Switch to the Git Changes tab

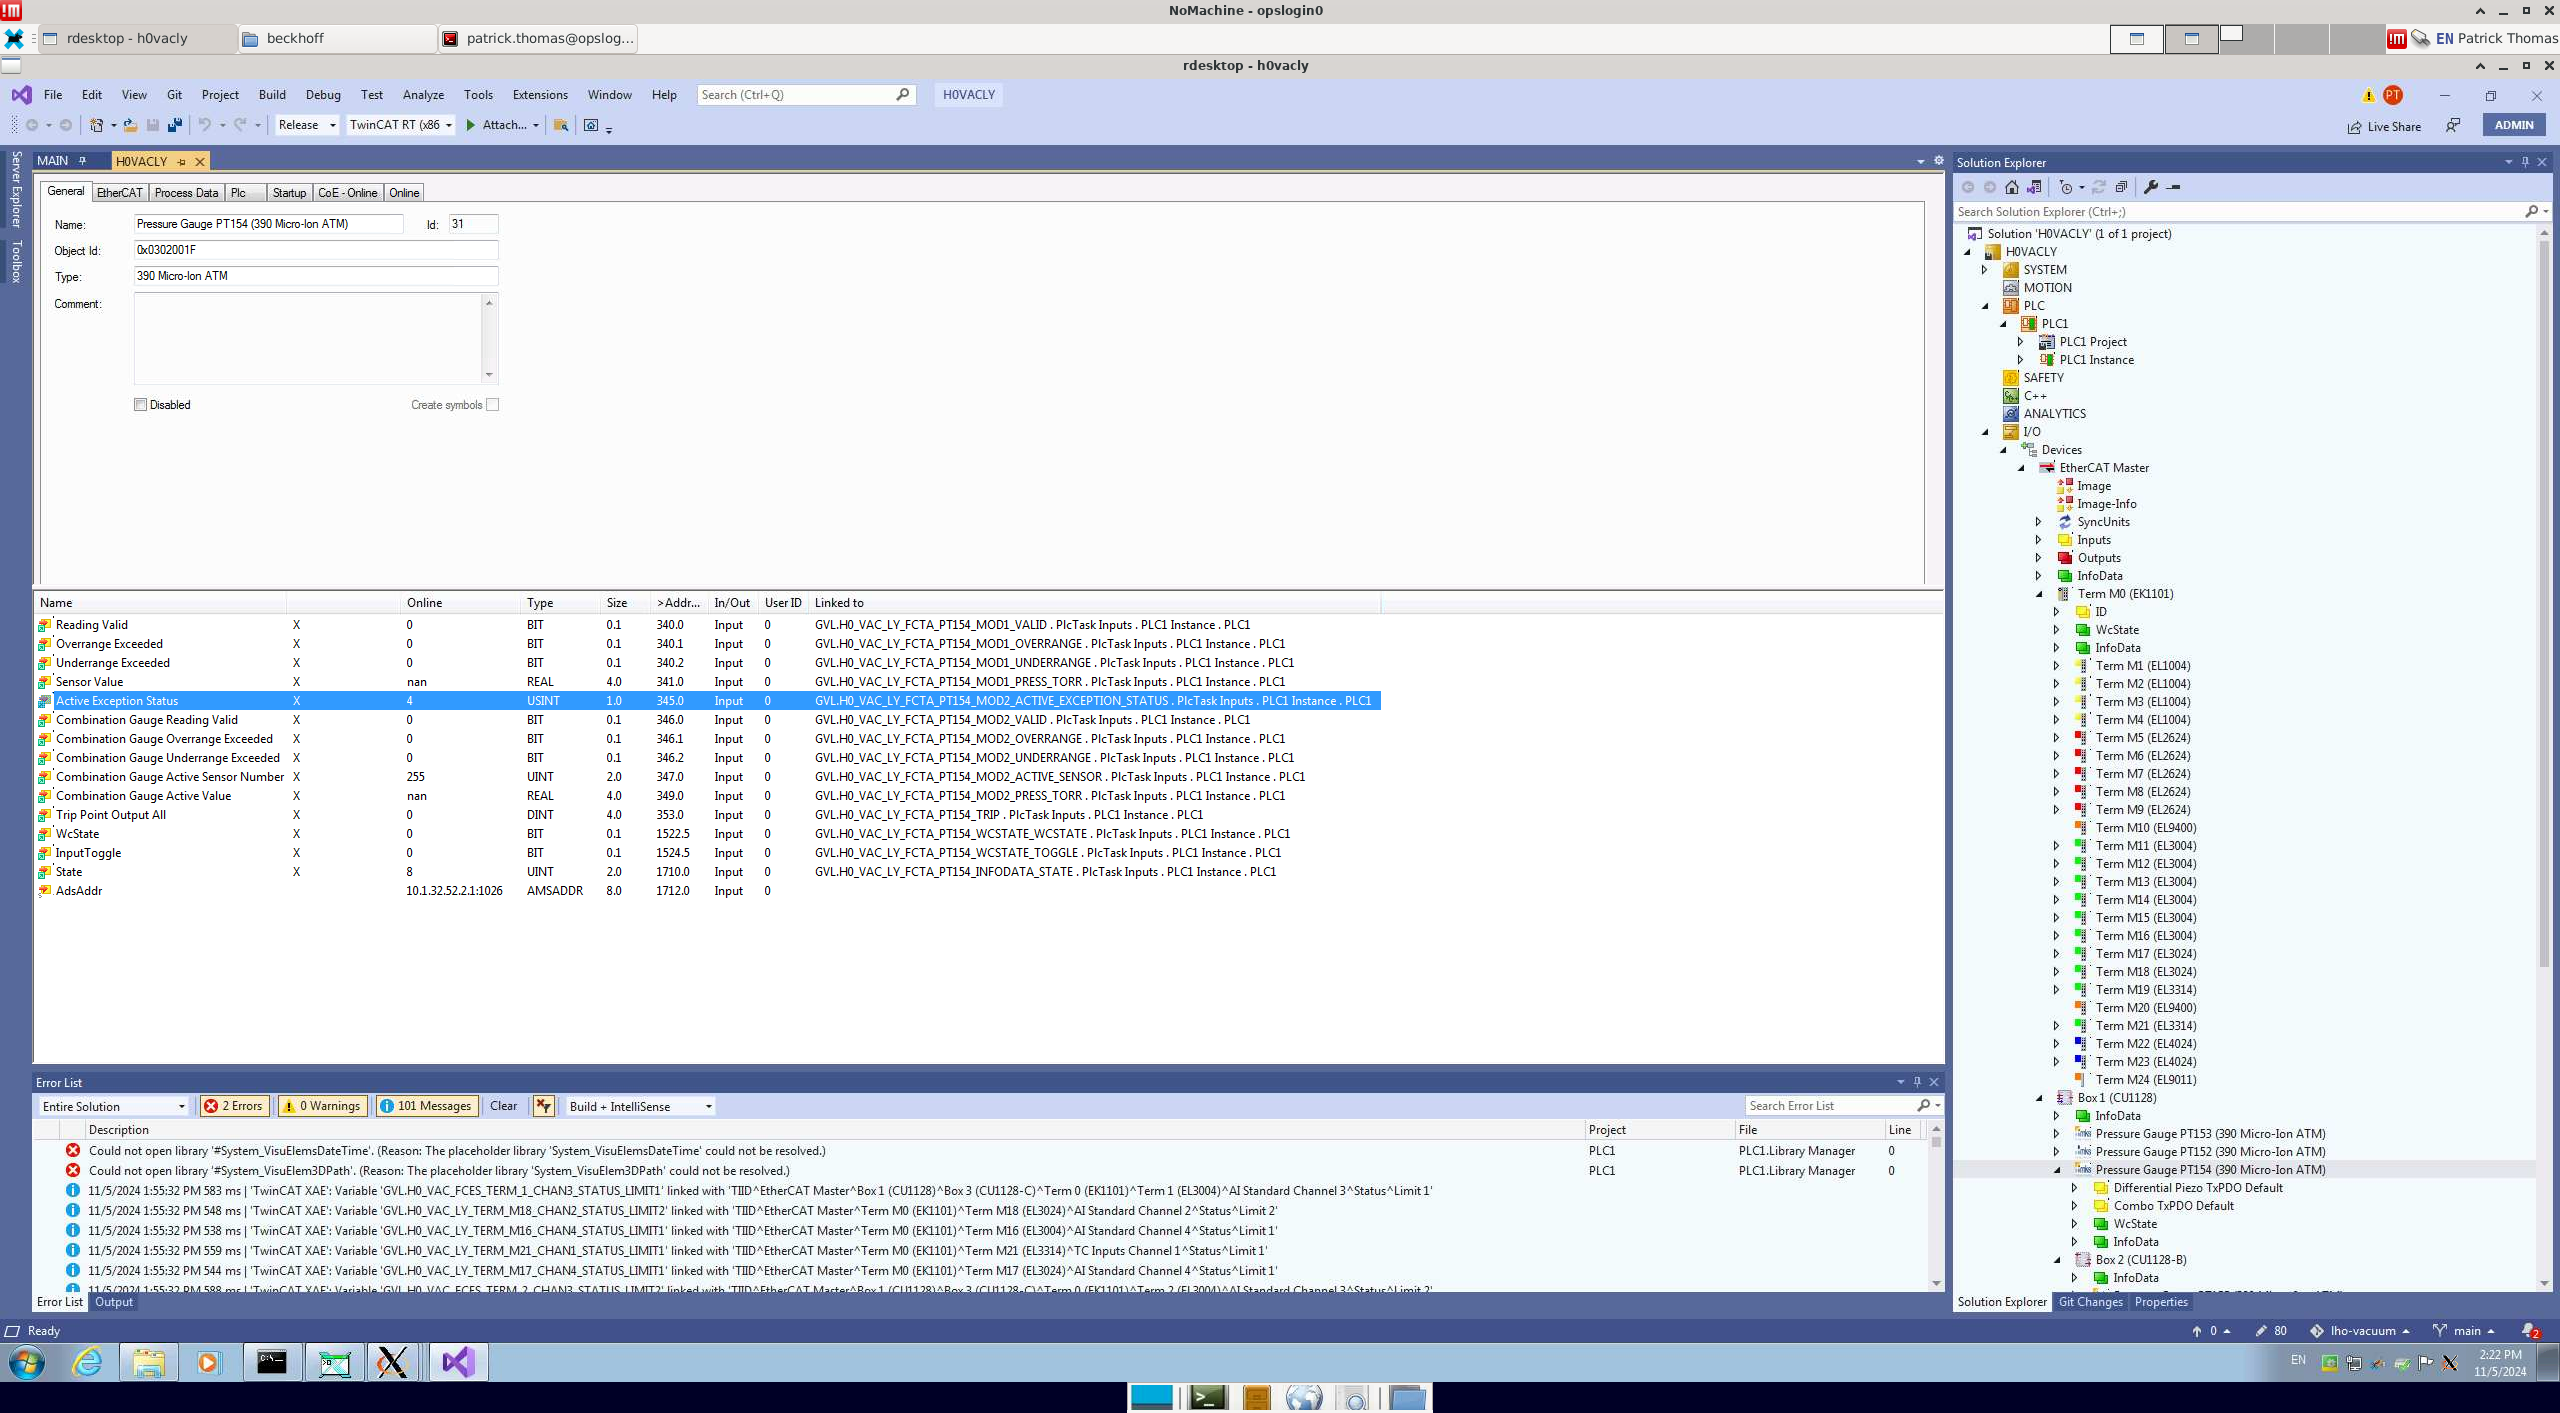point(2090,1302)
